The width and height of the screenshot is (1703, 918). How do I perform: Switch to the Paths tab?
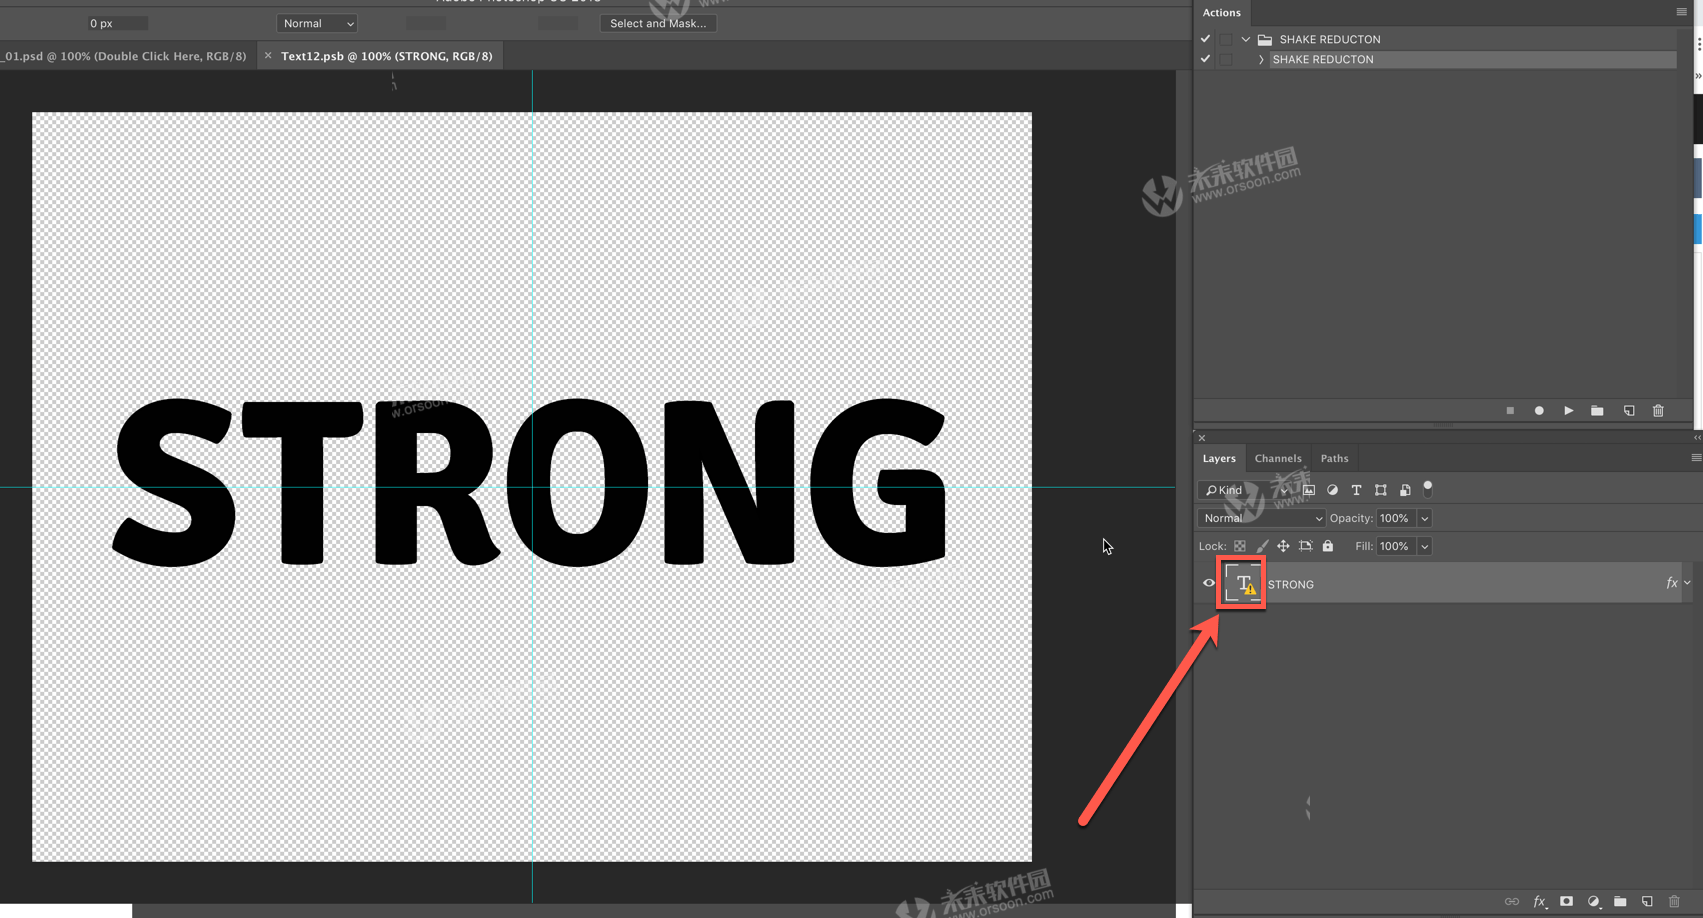click(x=1334, y=458)
